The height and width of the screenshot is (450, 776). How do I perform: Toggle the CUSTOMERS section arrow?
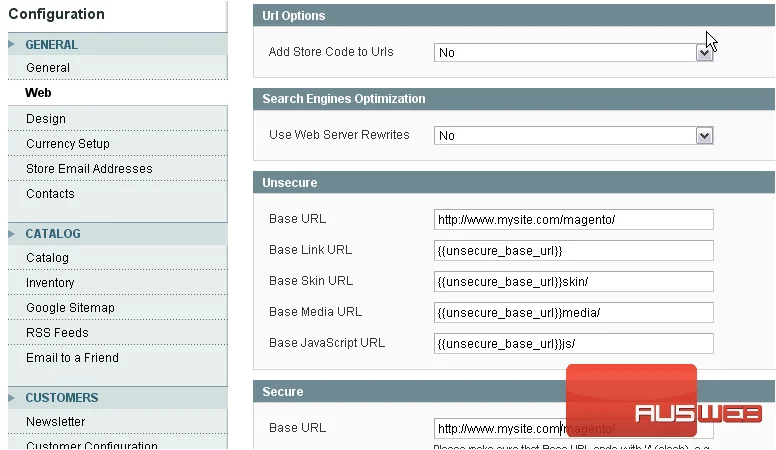point(11,398)
